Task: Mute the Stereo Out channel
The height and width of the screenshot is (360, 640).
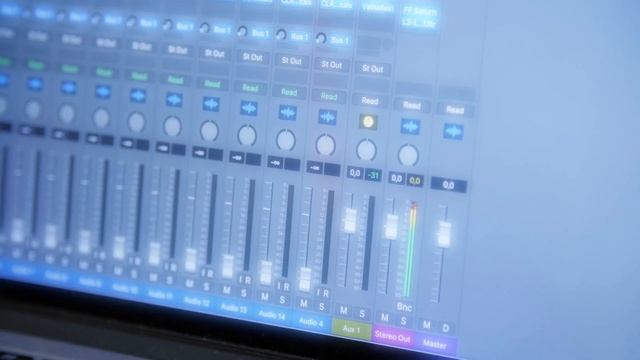Action: tap(384, 317)
